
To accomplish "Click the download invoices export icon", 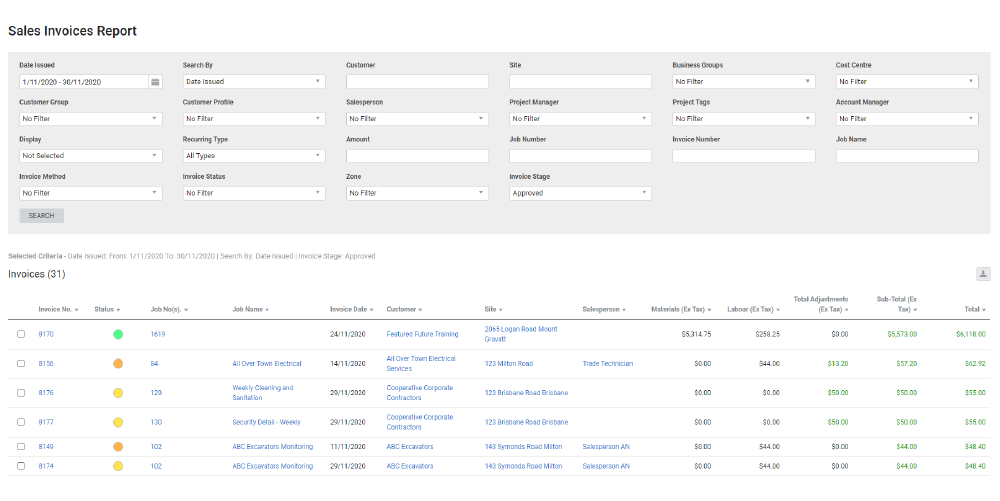I will coord(983,274).
